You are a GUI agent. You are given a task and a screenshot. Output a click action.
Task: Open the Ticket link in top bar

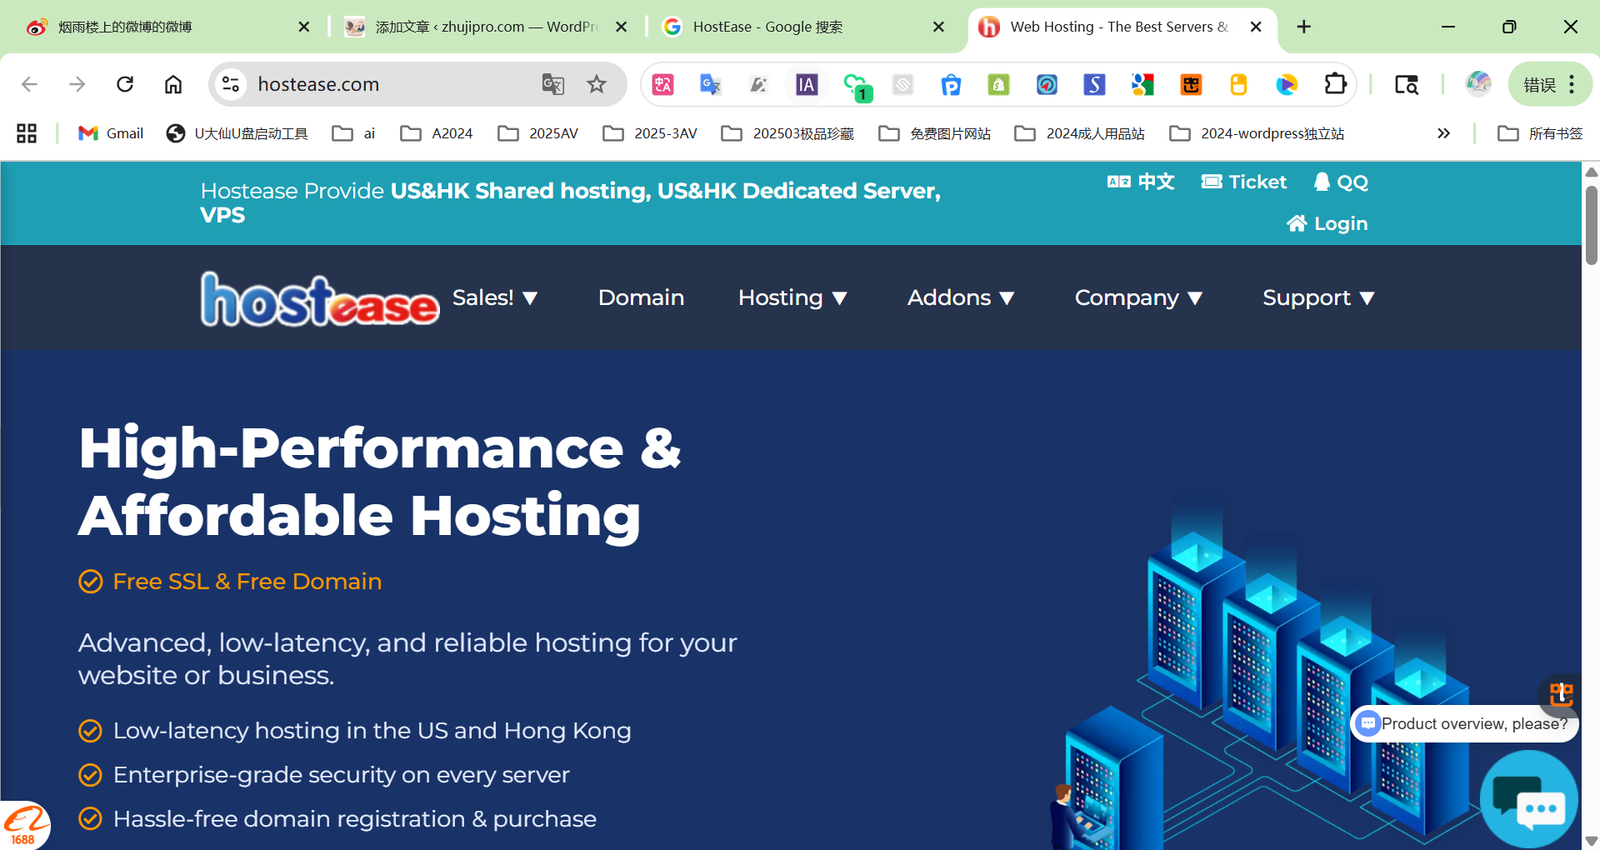click(x=1244, y=182)
